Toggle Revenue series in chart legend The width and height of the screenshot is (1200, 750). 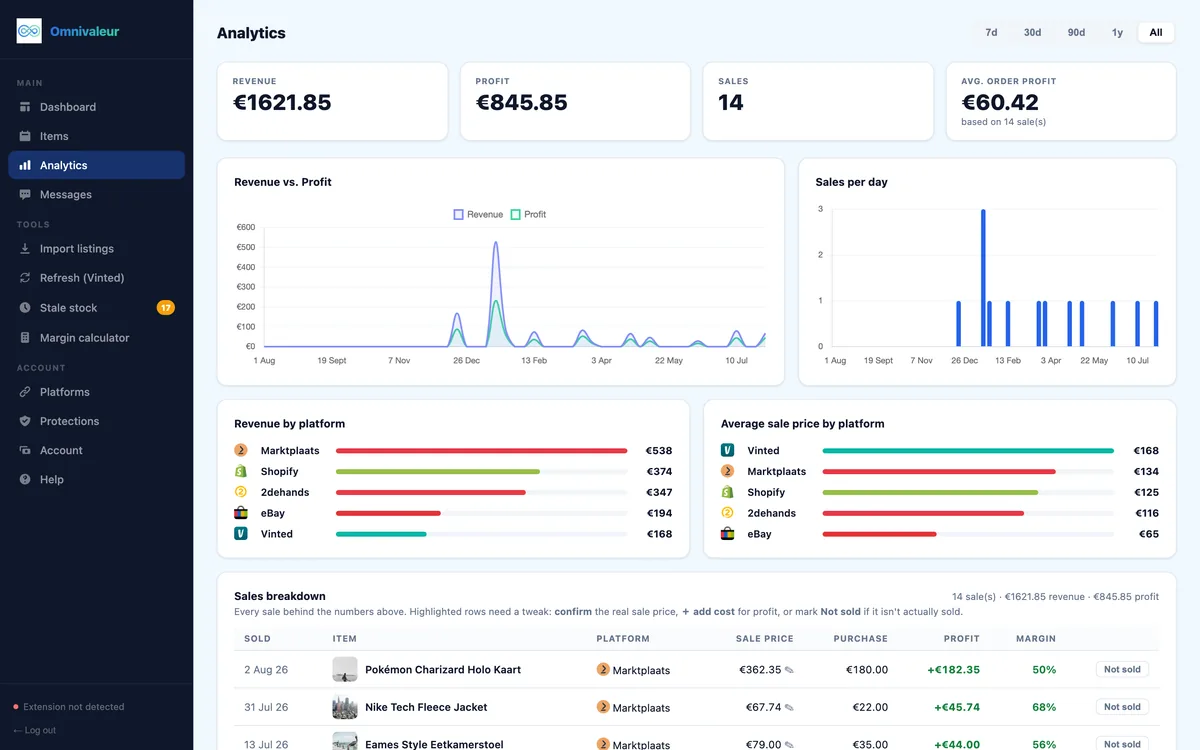[x=478, y=214]
